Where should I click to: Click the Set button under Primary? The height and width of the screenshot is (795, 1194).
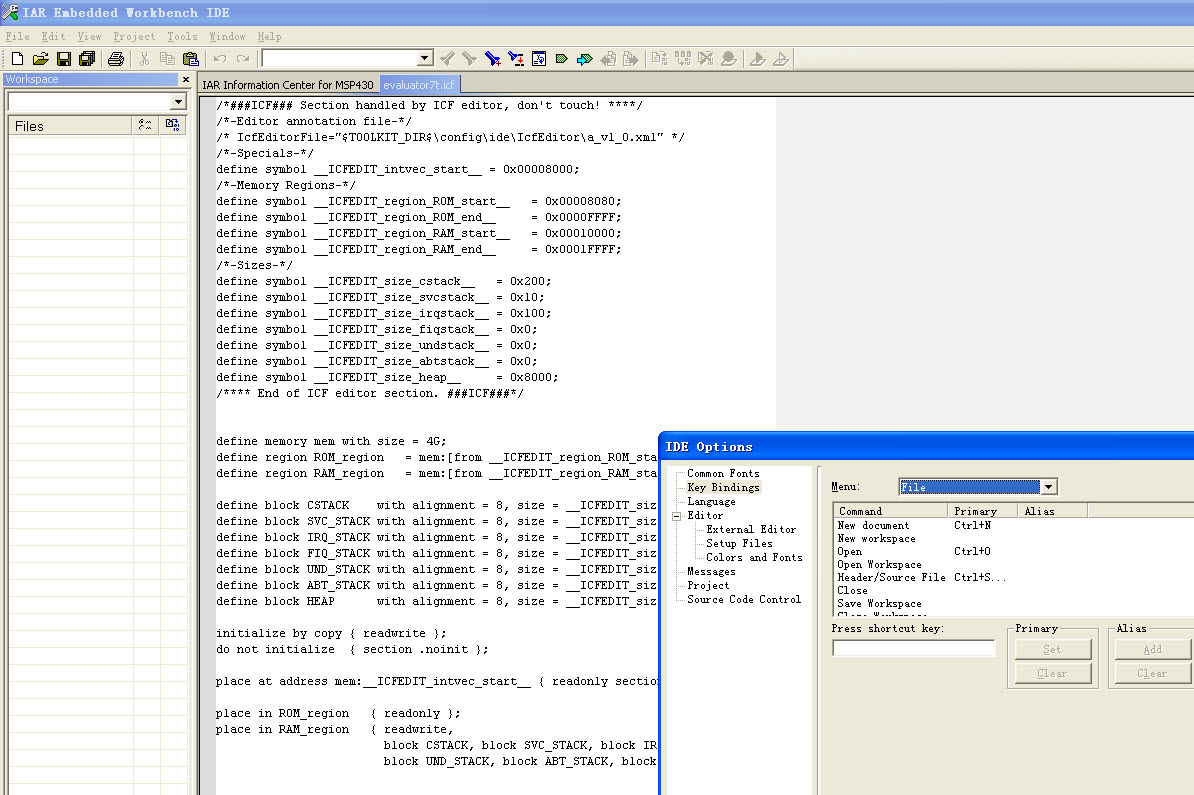click(x=1052, y=649)
